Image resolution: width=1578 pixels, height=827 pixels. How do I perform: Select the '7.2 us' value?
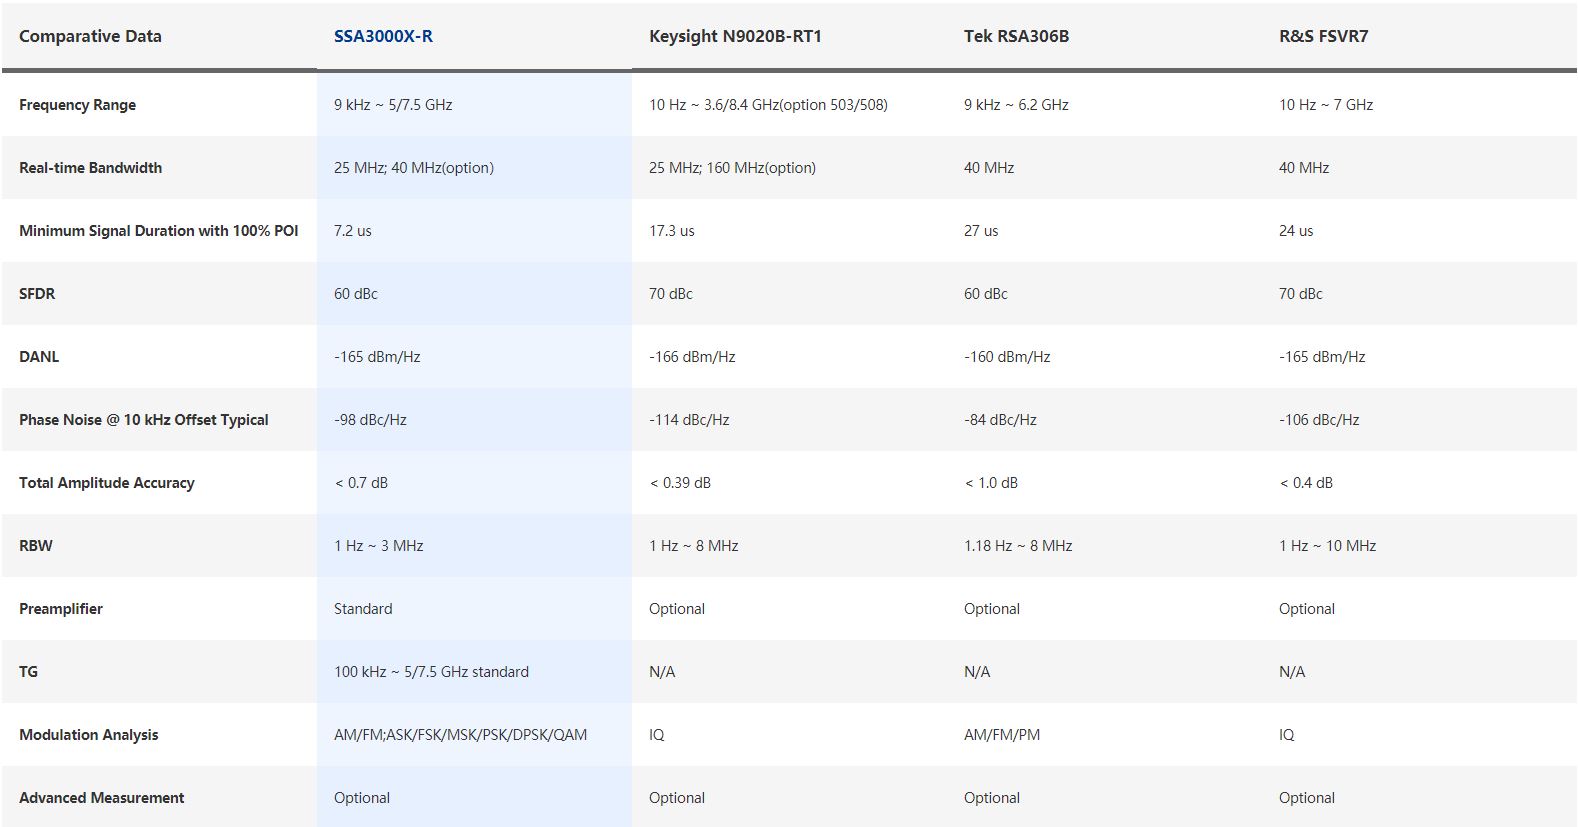pos(353,231)
